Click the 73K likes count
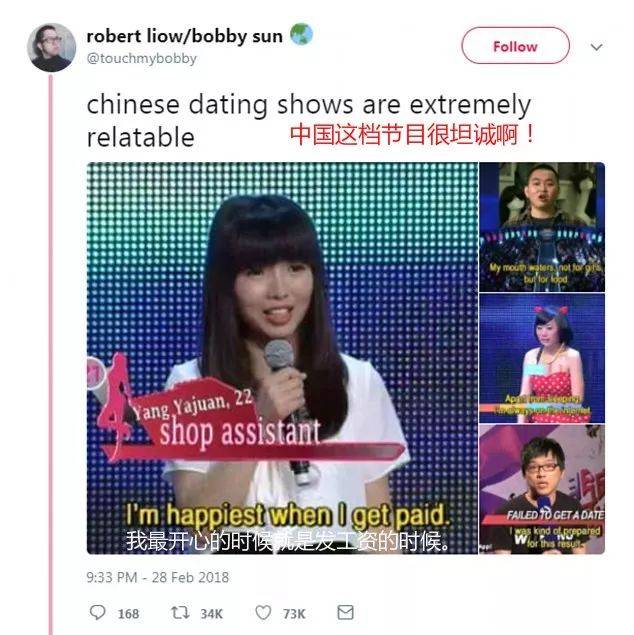Image resolution: width=634 pixels, height=635 pixels. pos(294,614)
